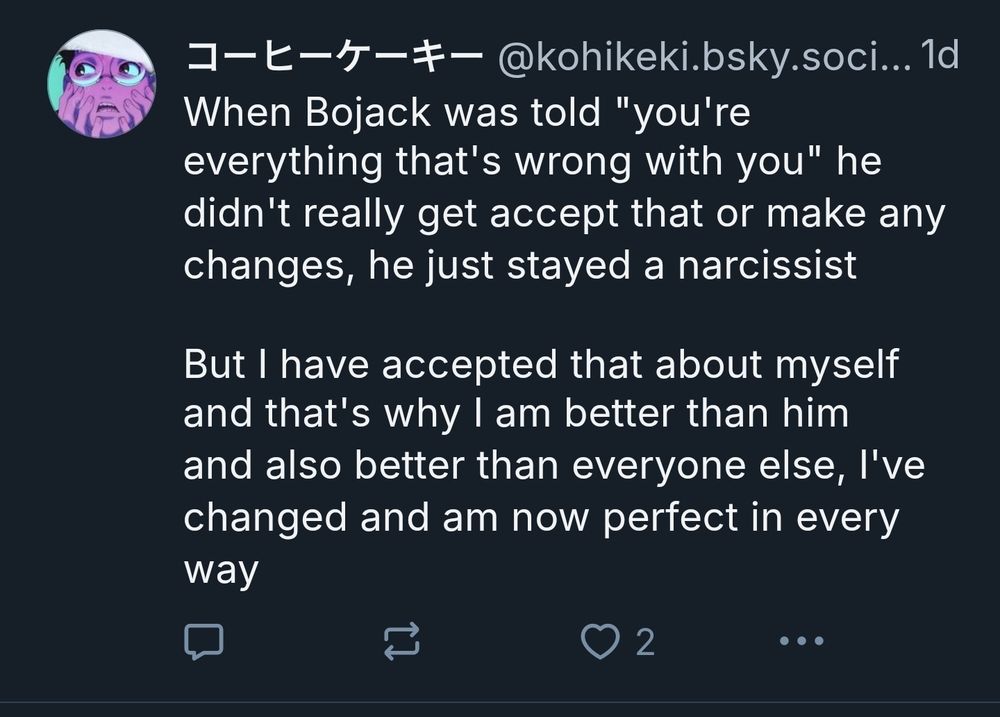Open the @kohikeki.bsky.soci... handle link
1000x717 pixels.
pyautogui.click(x=698, y=59)
